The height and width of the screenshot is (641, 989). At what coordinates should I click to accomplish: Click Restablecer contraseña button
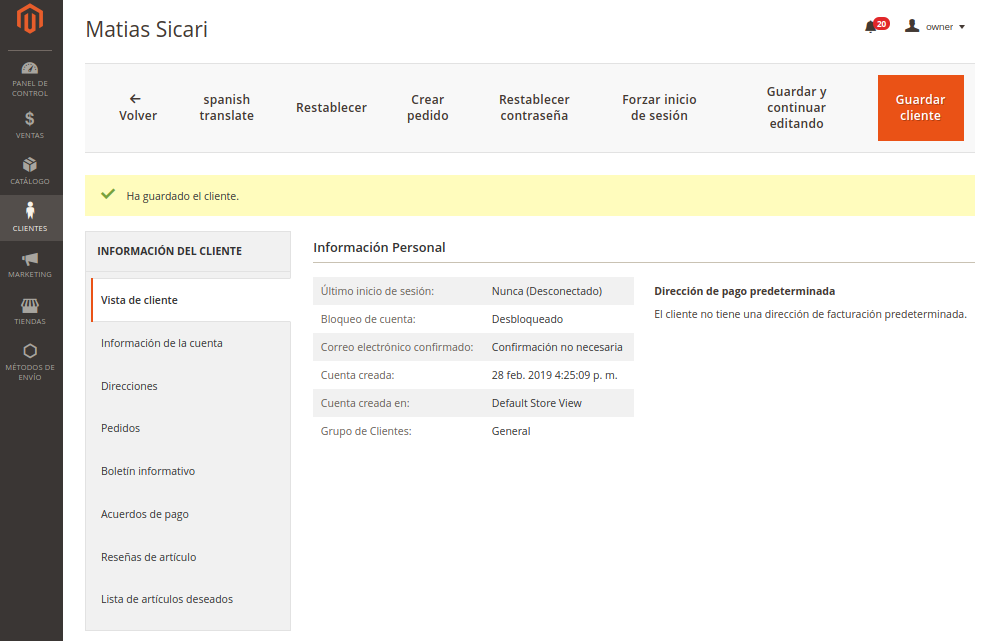click(x=534, y=107)
